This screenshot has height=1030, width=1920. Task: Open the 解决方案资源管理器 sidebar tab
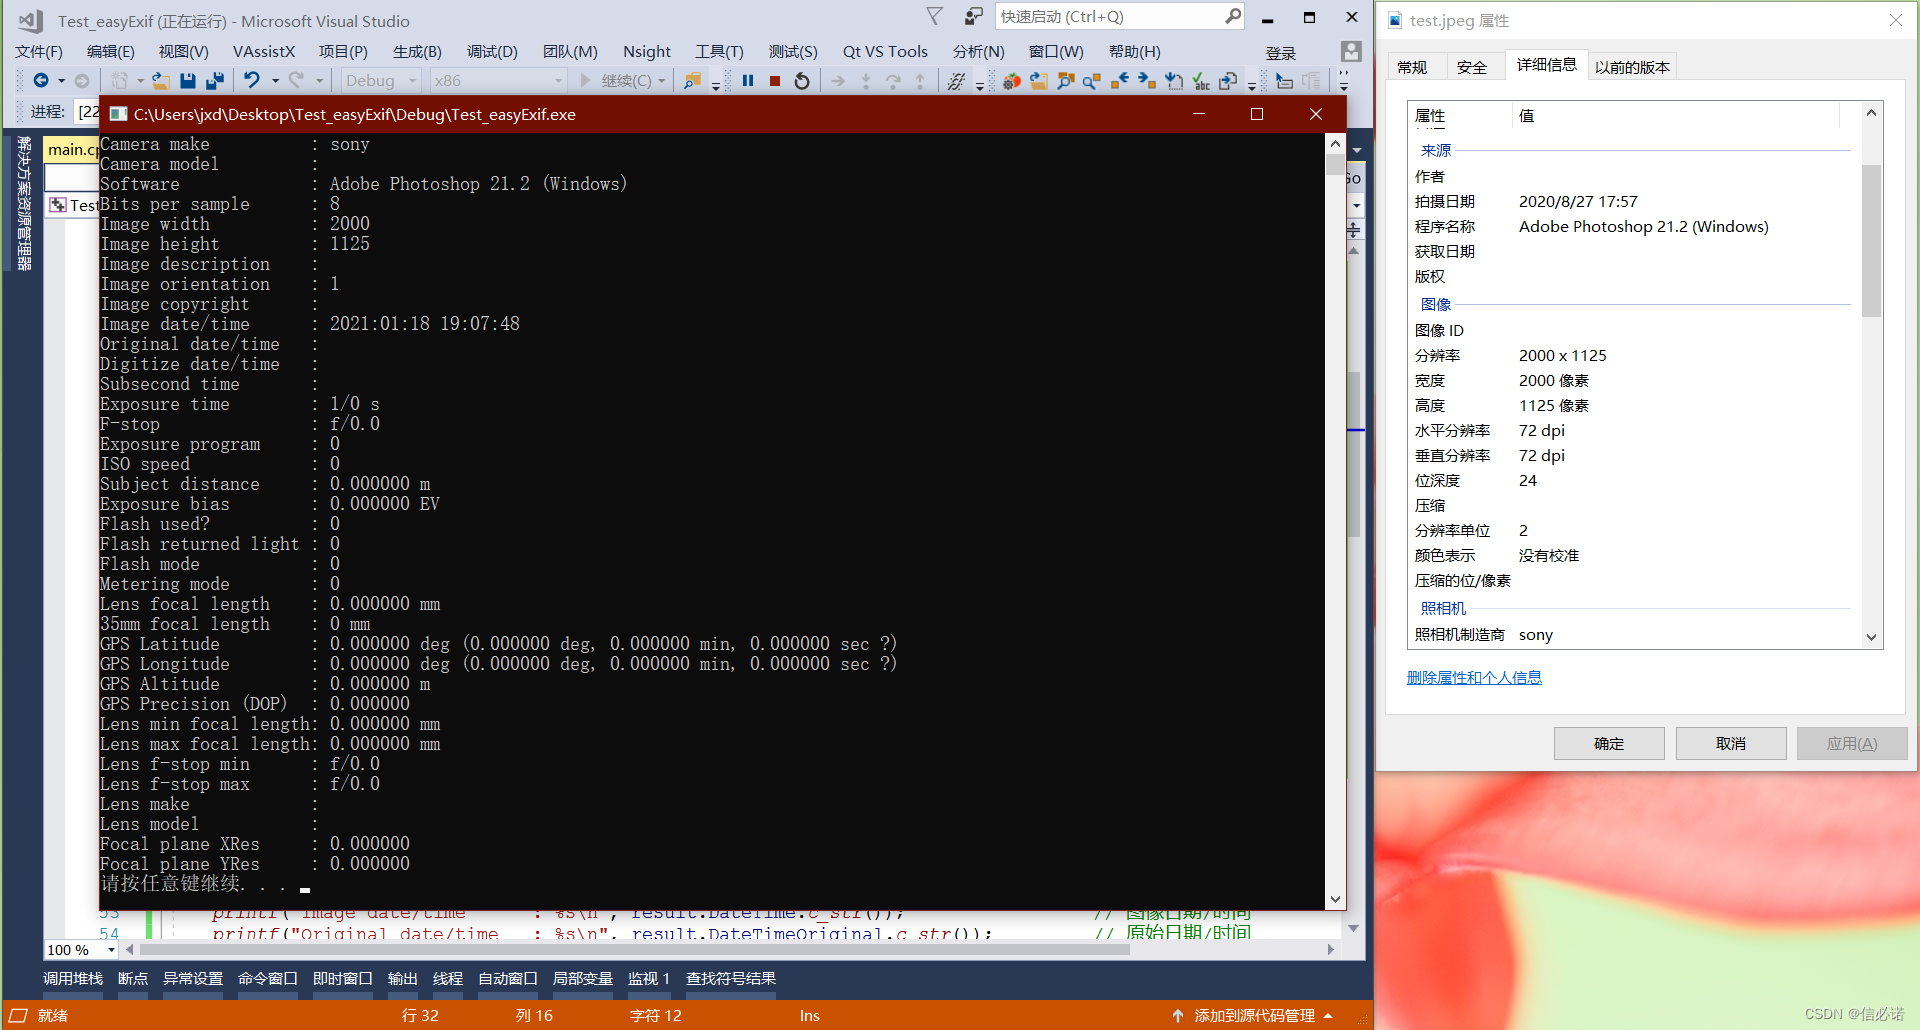click(25, 205)
